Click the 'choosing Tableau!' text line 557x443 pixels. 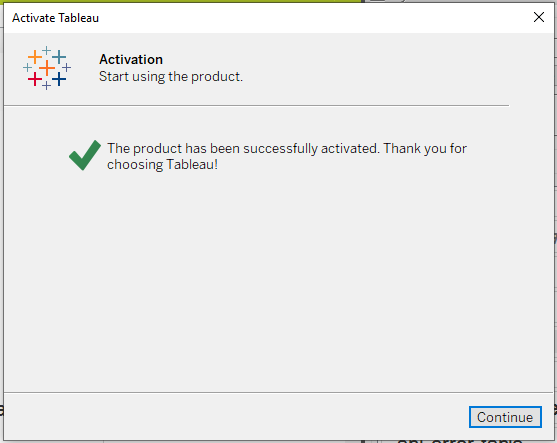click(x=162, y=164)
